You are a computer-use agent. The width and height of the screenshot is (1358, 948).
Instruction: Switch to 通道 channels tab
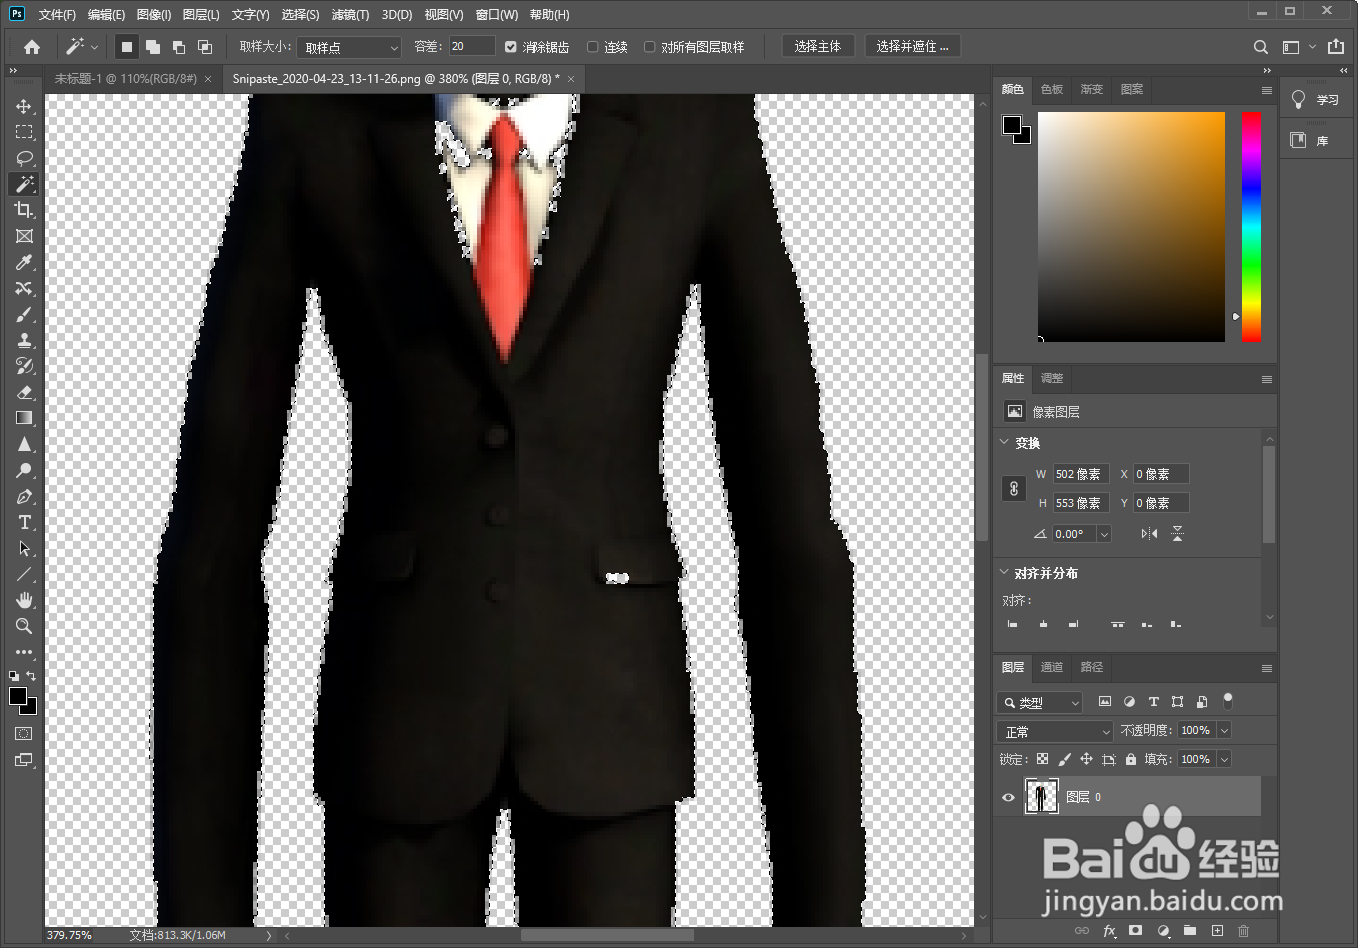pos(1052,667)
